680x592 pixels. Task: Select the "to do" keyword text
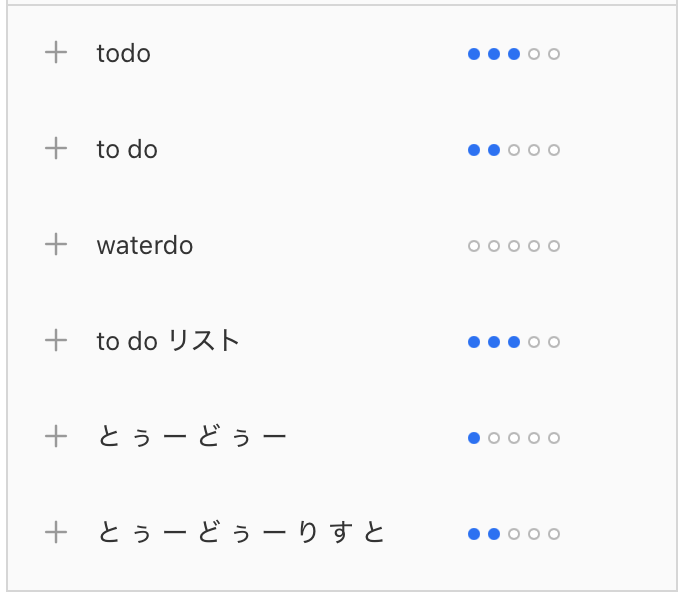(x=127, y=150)
